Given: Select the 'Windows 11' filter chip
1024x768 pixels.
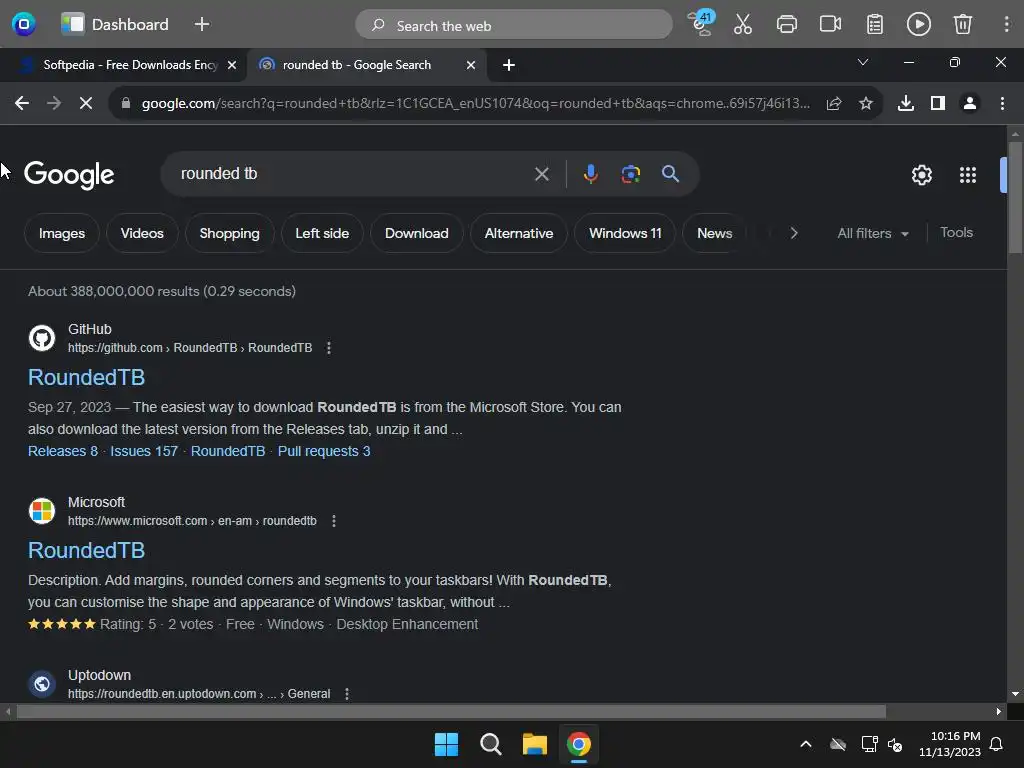Looking at the screenshot, I should pyautogui.click(x=625, y=233).
